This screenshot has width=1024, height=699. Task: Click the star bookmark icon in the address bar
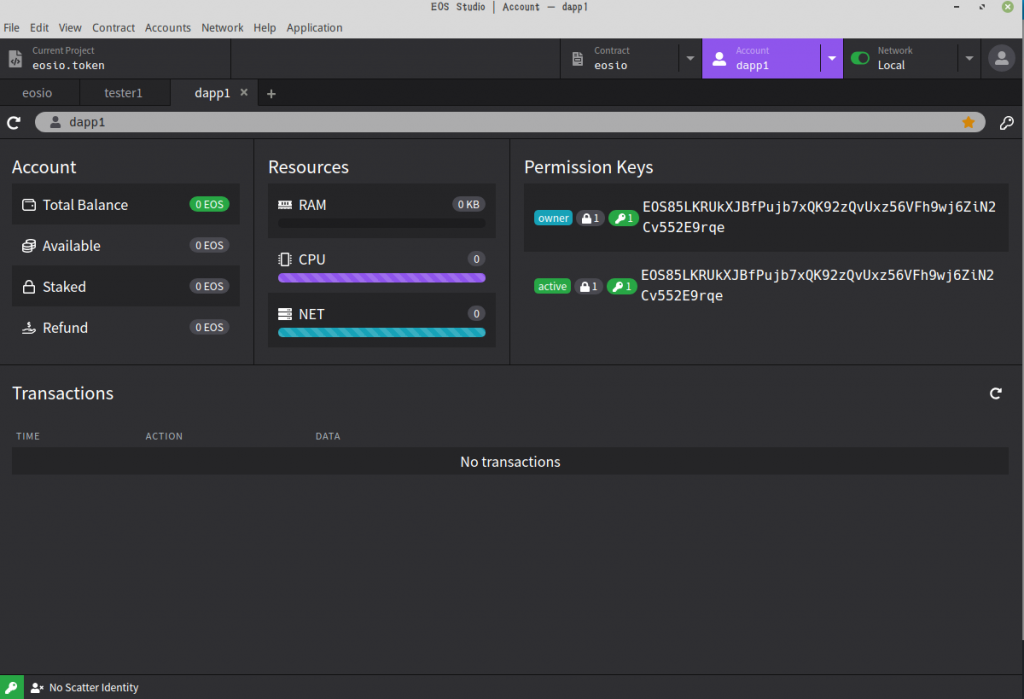(x=968, y=123)
